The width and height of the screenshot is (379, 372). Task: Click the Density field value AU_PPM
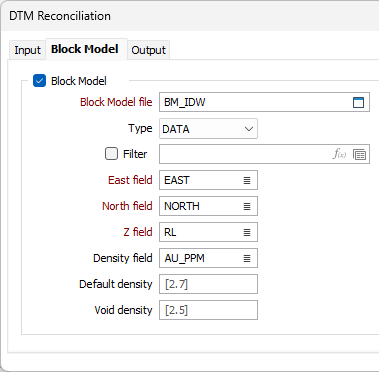(x=184, y=258)
